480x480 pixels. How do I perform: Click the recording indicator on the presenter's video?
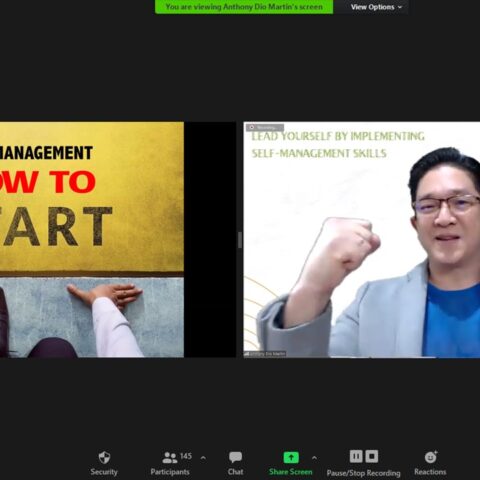coord(265,127)
